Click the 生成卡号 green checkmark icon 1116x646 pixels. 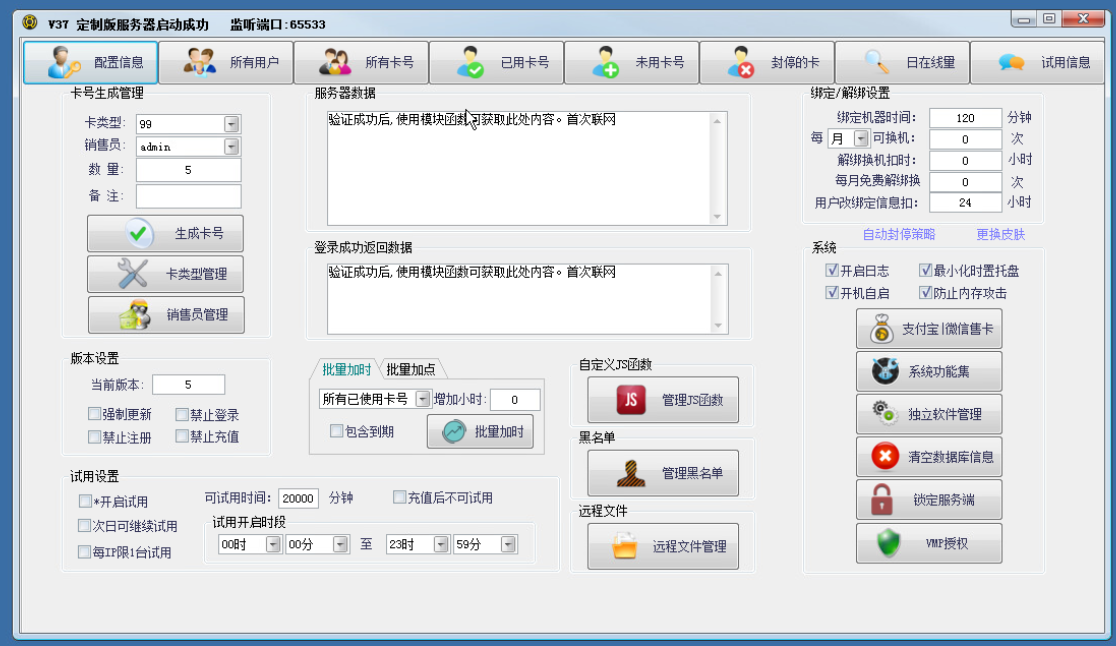click(x=139, y=234)
